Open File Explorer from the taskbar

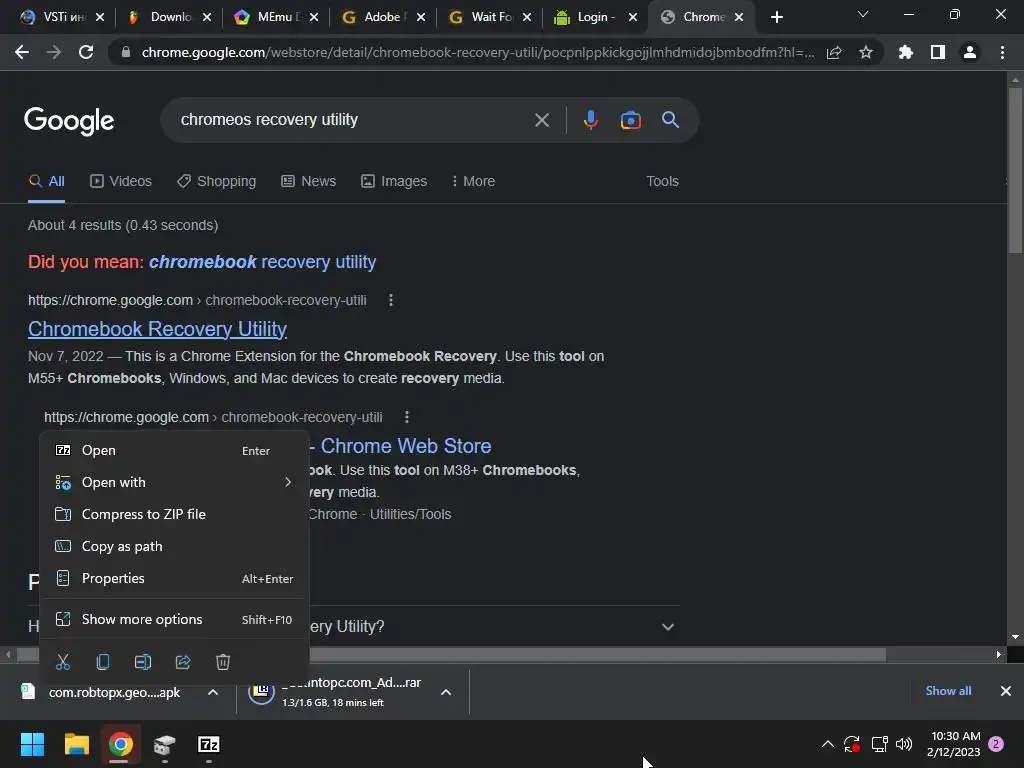click(x=76, y=744)
